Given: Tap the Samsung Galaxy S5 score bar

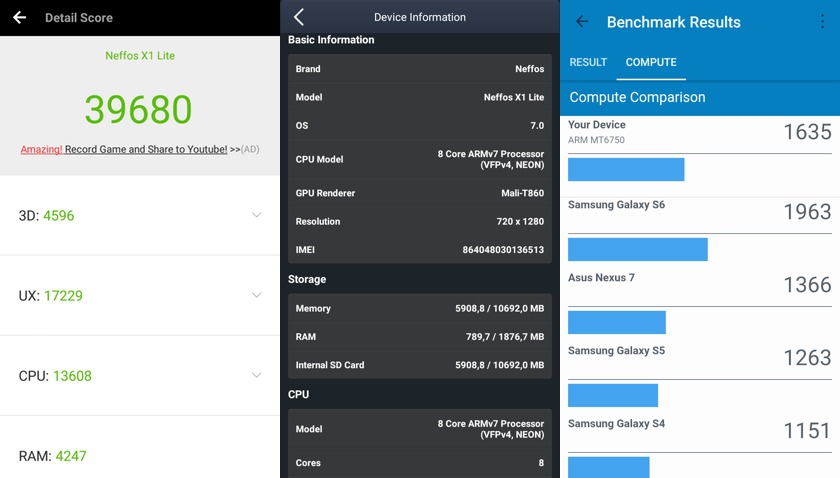Looking at the screenshot, I should pos(613,395).
